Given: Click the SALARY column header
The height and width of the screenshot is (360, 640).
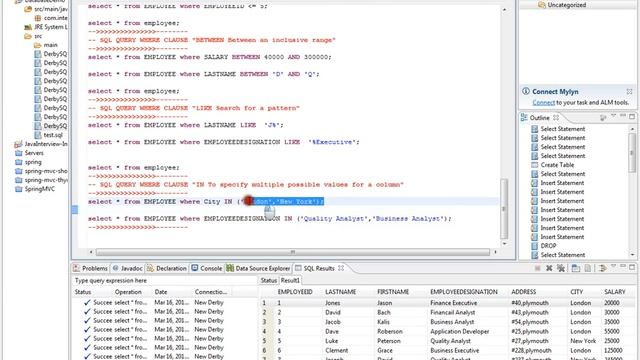Looking at the screenshot, I should tap(615, 292).
